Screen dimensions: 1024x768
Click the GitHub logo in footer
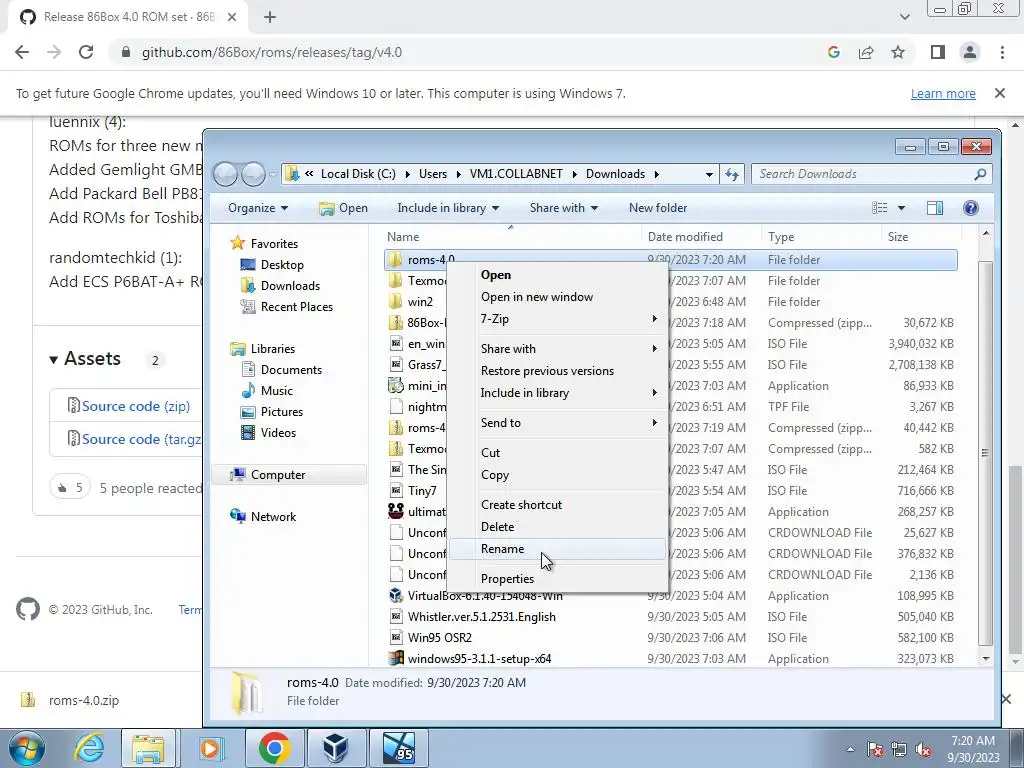coord(27,609)
